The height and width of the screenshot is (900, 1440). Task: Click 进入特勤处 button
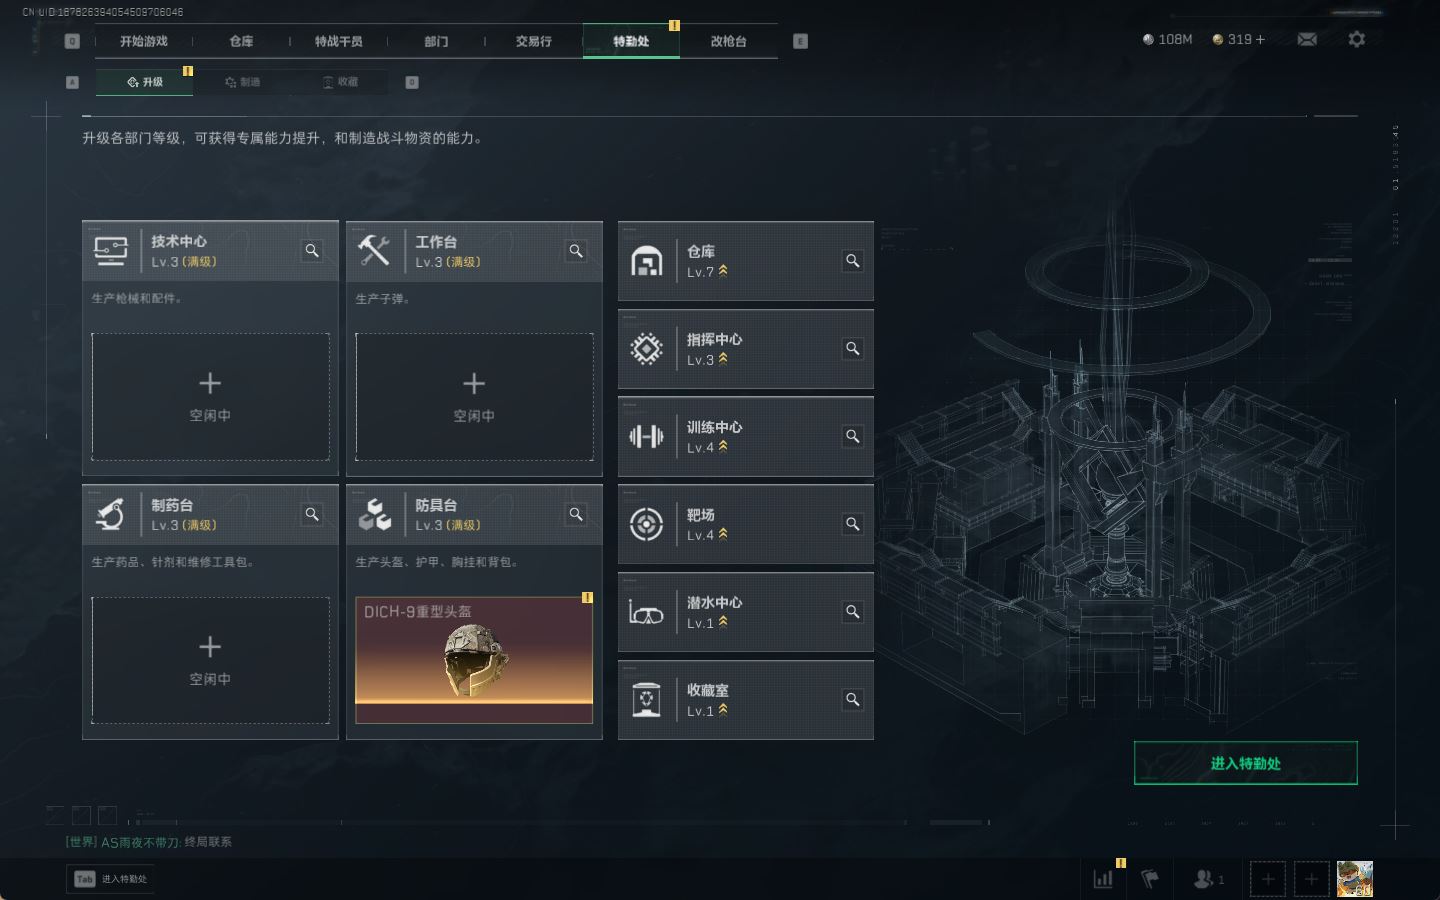pyautogui.click(x=1245, y=763)
